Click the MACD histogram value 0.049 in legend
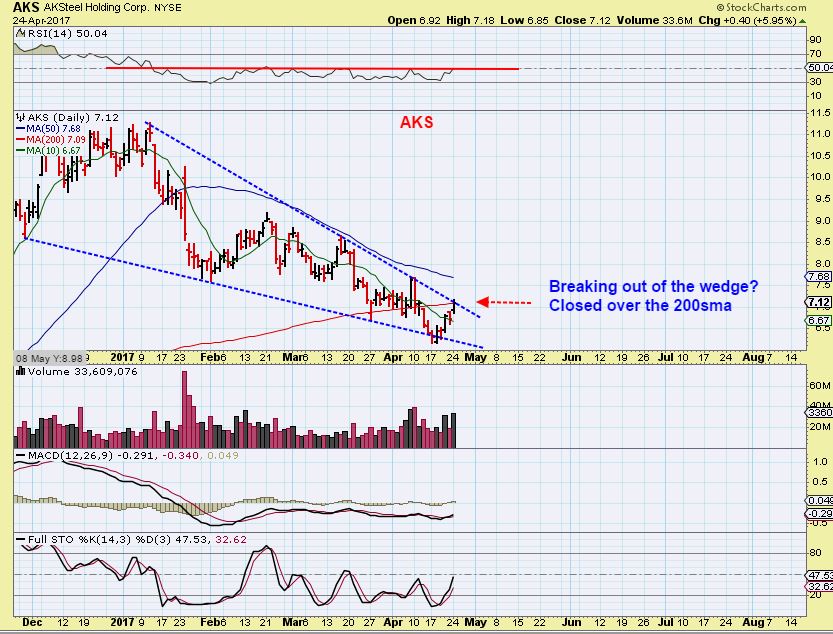 click(x=223, y=455)
